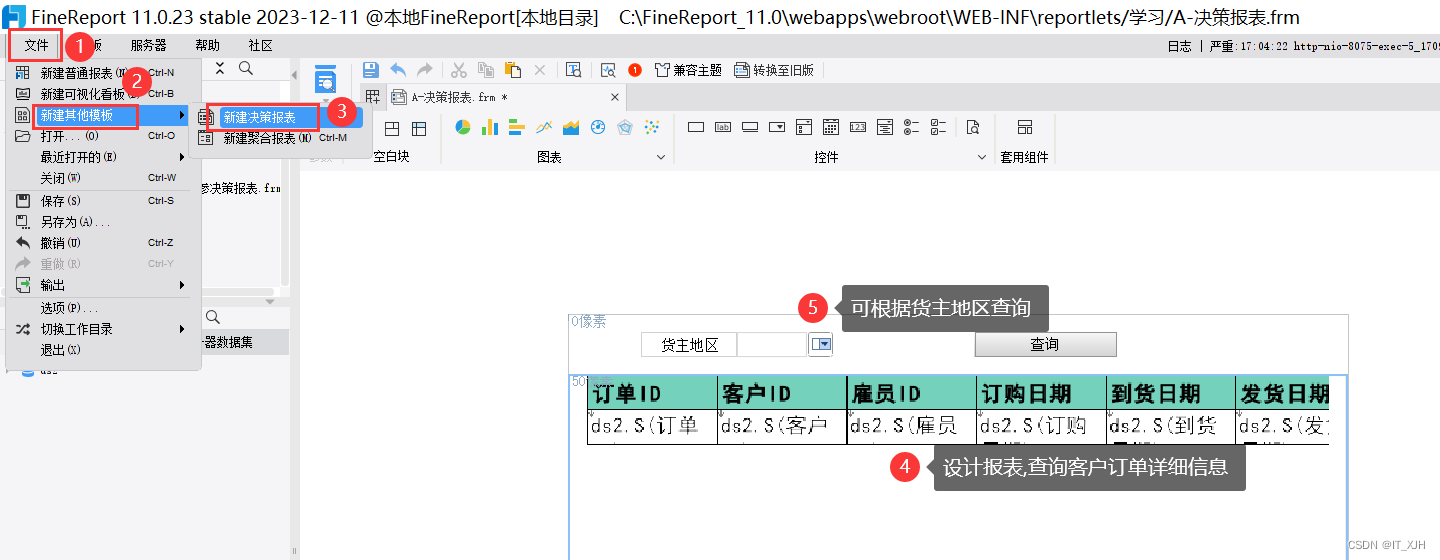This screenshot has width=1440, height=560.
Task: Open the 文件 menu
Action: pos(37,45)
